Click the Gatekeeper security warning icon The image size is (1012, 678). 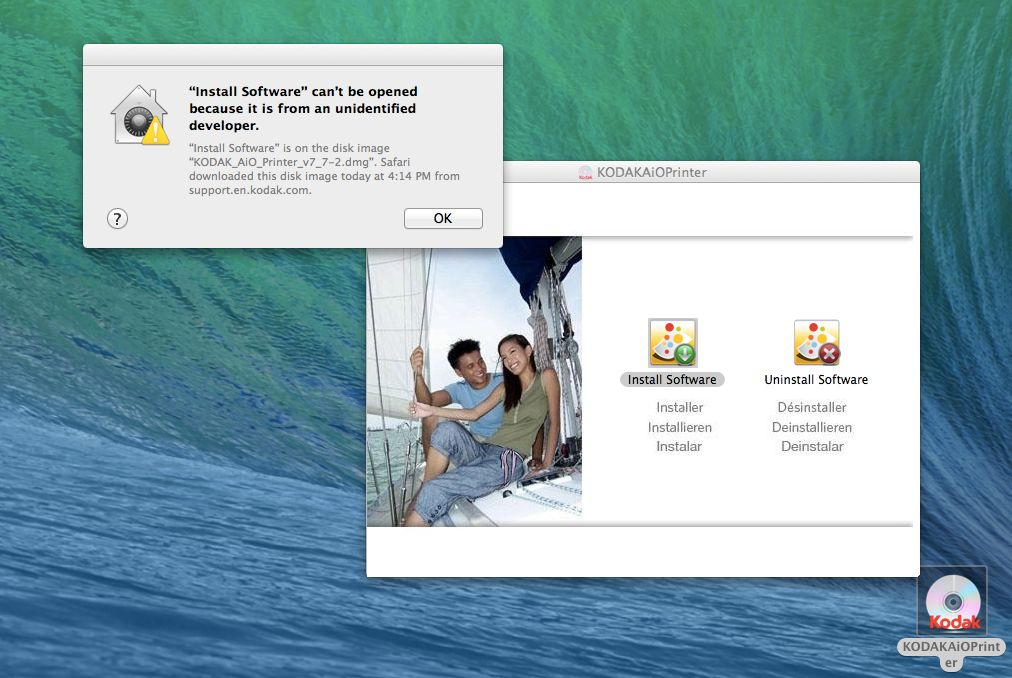pyautogui.click(x=140, y=115)
